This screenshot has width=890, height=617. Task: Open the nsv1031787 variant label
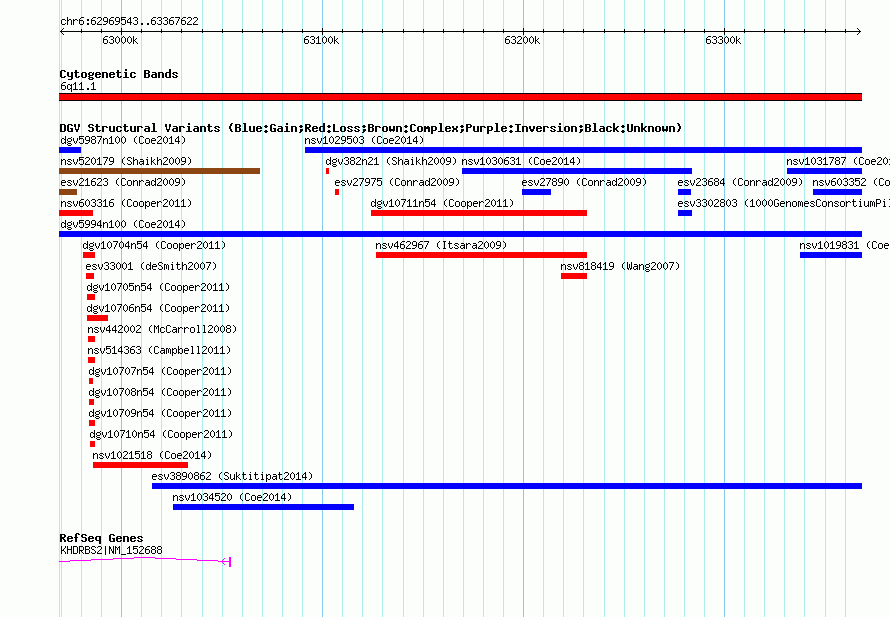838,161
